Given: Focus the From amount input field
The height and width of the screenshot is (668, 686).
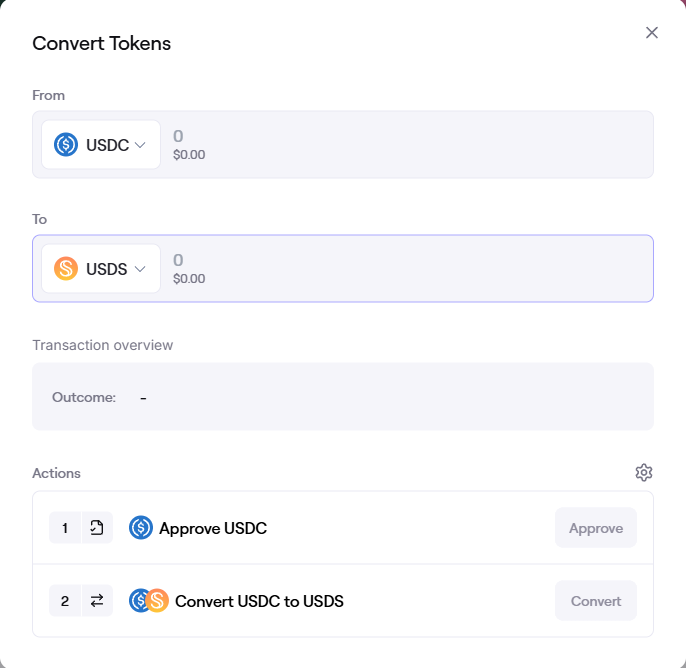Looking at the screenshot, I should point(407,144).
